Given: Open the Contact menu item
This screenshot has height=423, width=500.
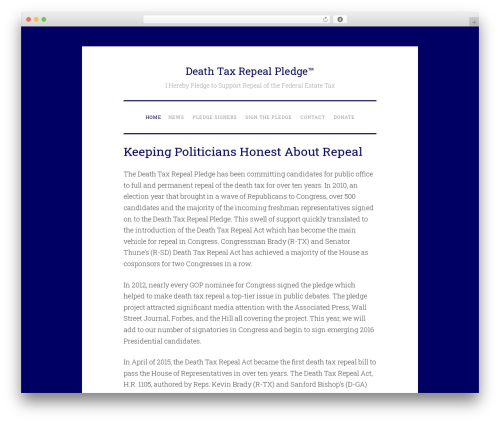Looking at the screenshot, I should pos(313,117).
